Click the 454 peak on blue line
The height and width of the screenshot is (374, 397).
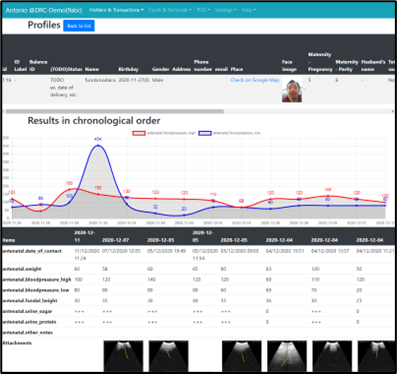98,145
